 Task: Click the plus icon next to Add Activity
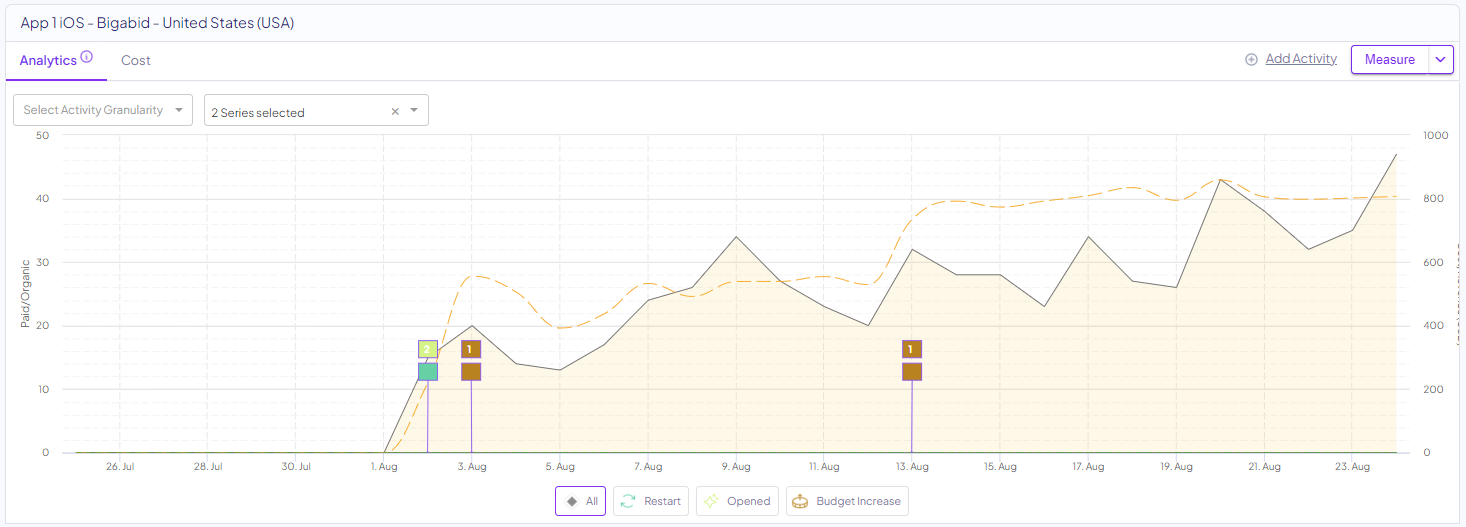[x=1251, y=60]
